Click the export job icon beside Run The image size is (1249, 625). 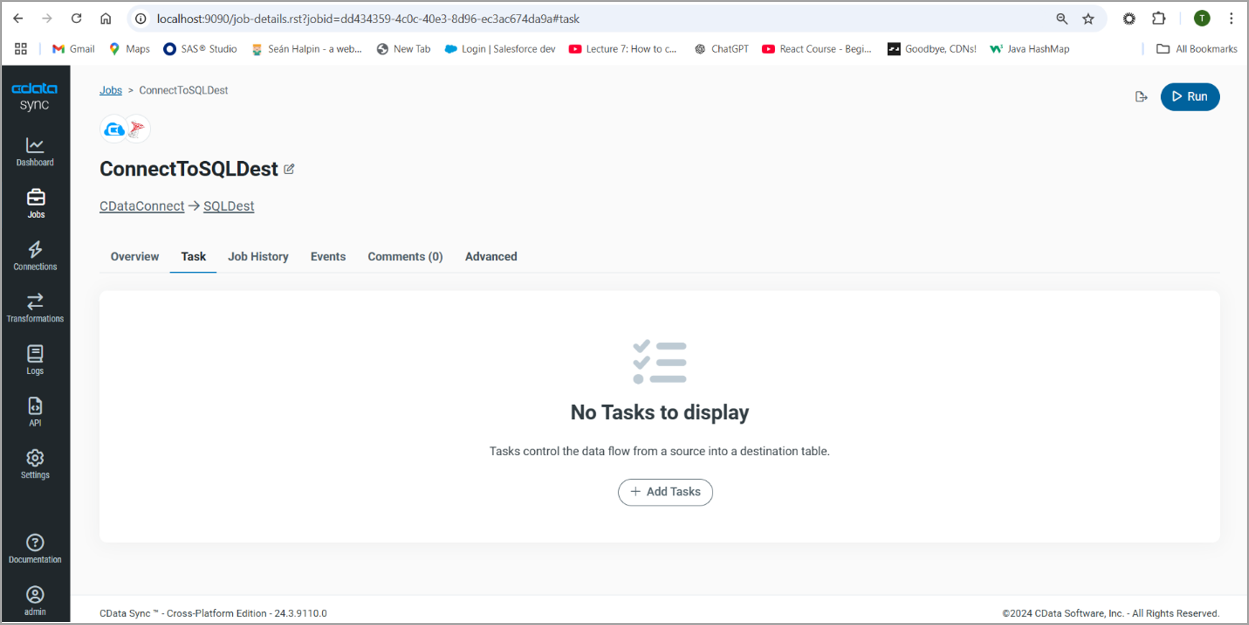coord(1141,96)
